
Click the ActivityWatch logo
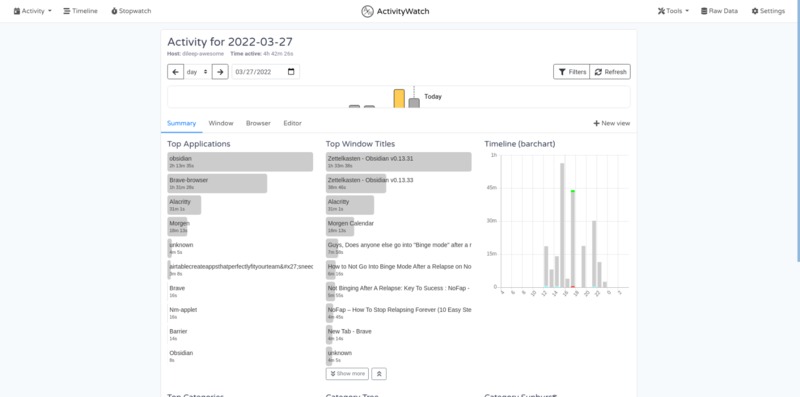367,11
